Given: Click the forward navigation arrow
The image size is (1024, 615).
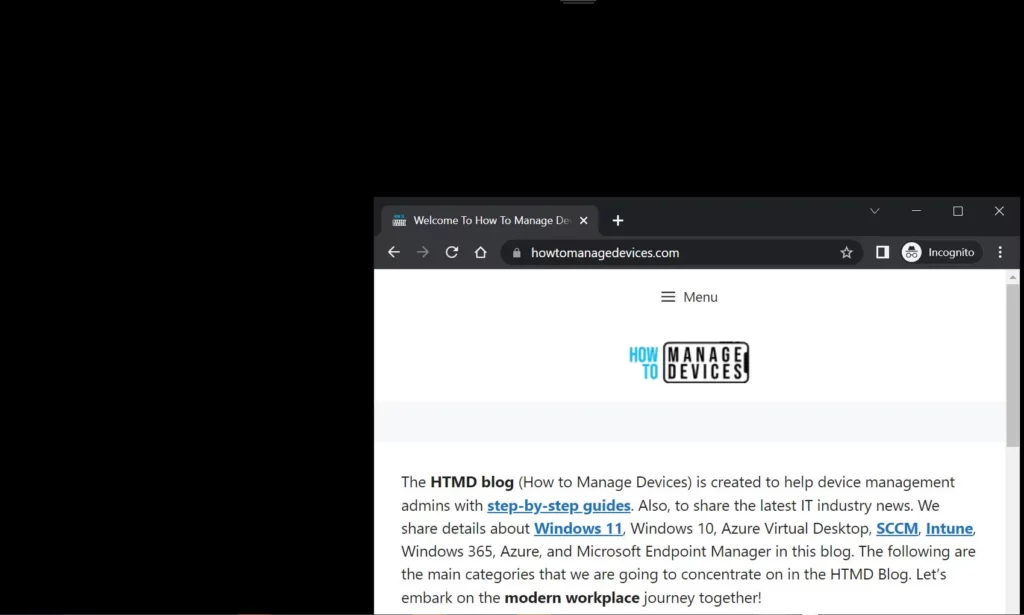Looking at the screenshot, I should coord(423,252).
